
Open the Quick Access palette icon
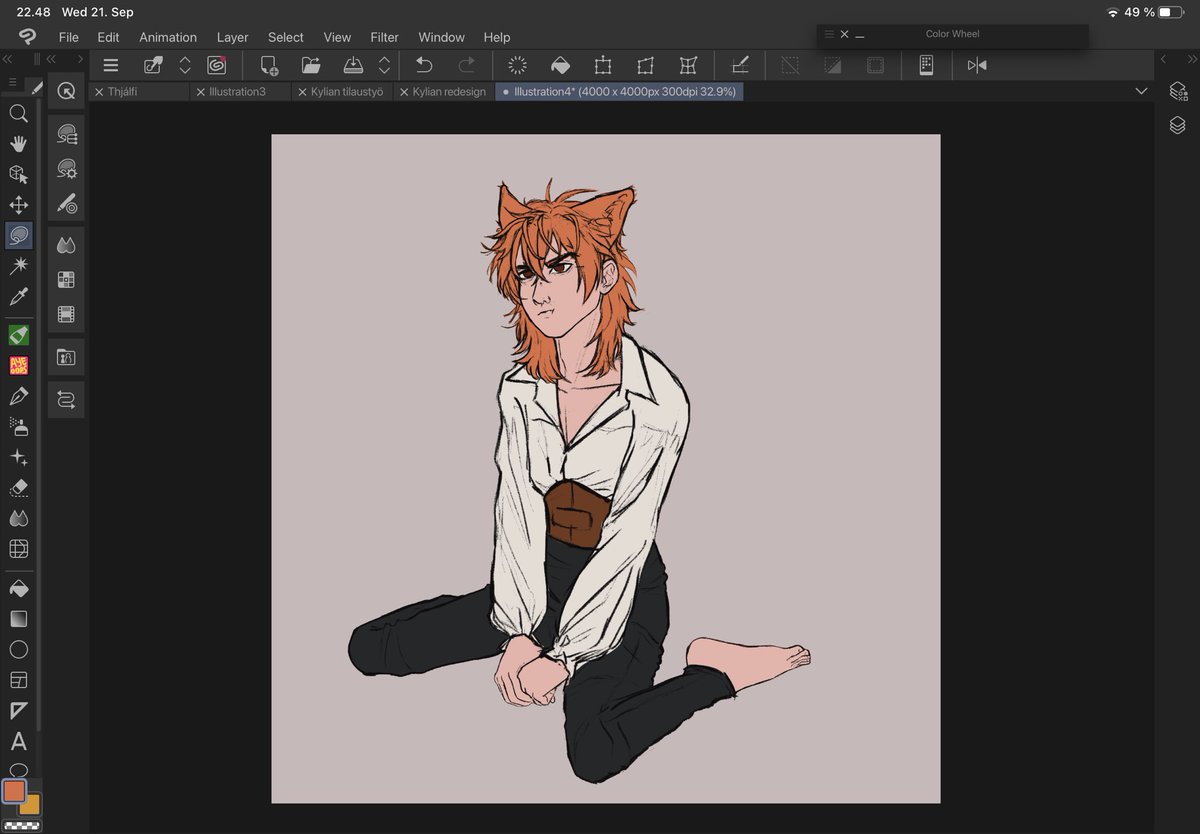(x=66, y=91)
